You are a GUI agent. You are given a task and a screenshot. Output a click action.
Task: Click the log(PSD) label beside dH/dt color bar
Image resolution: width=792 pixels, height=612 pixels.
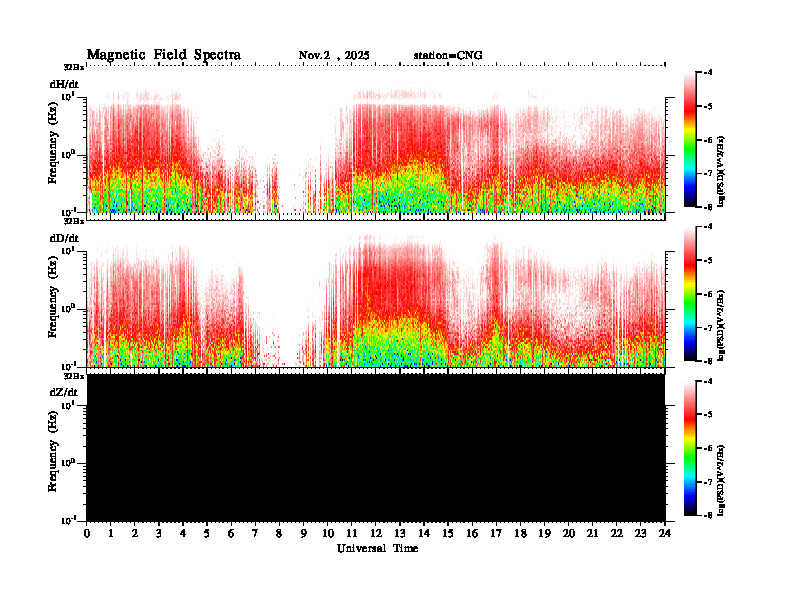coord(721,171)
